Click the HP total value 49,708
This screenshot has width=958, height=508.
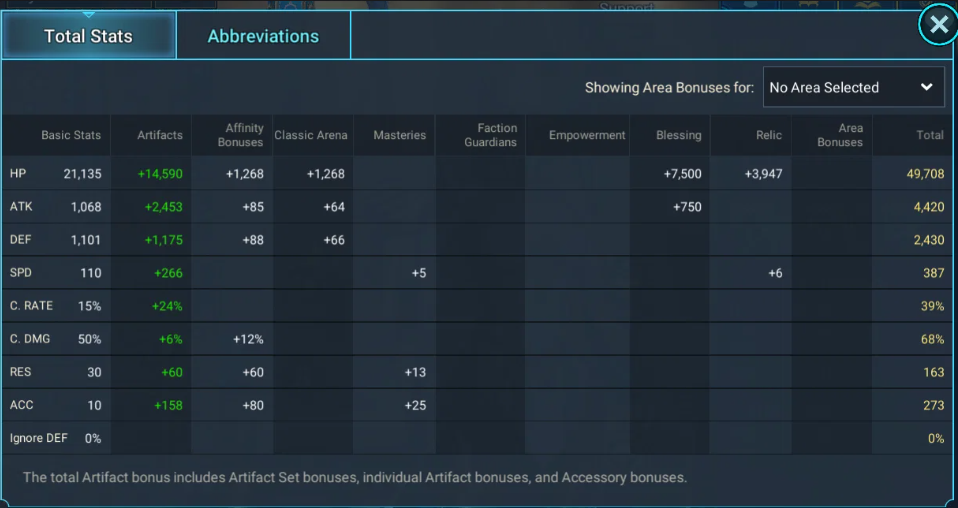(925, 174)
